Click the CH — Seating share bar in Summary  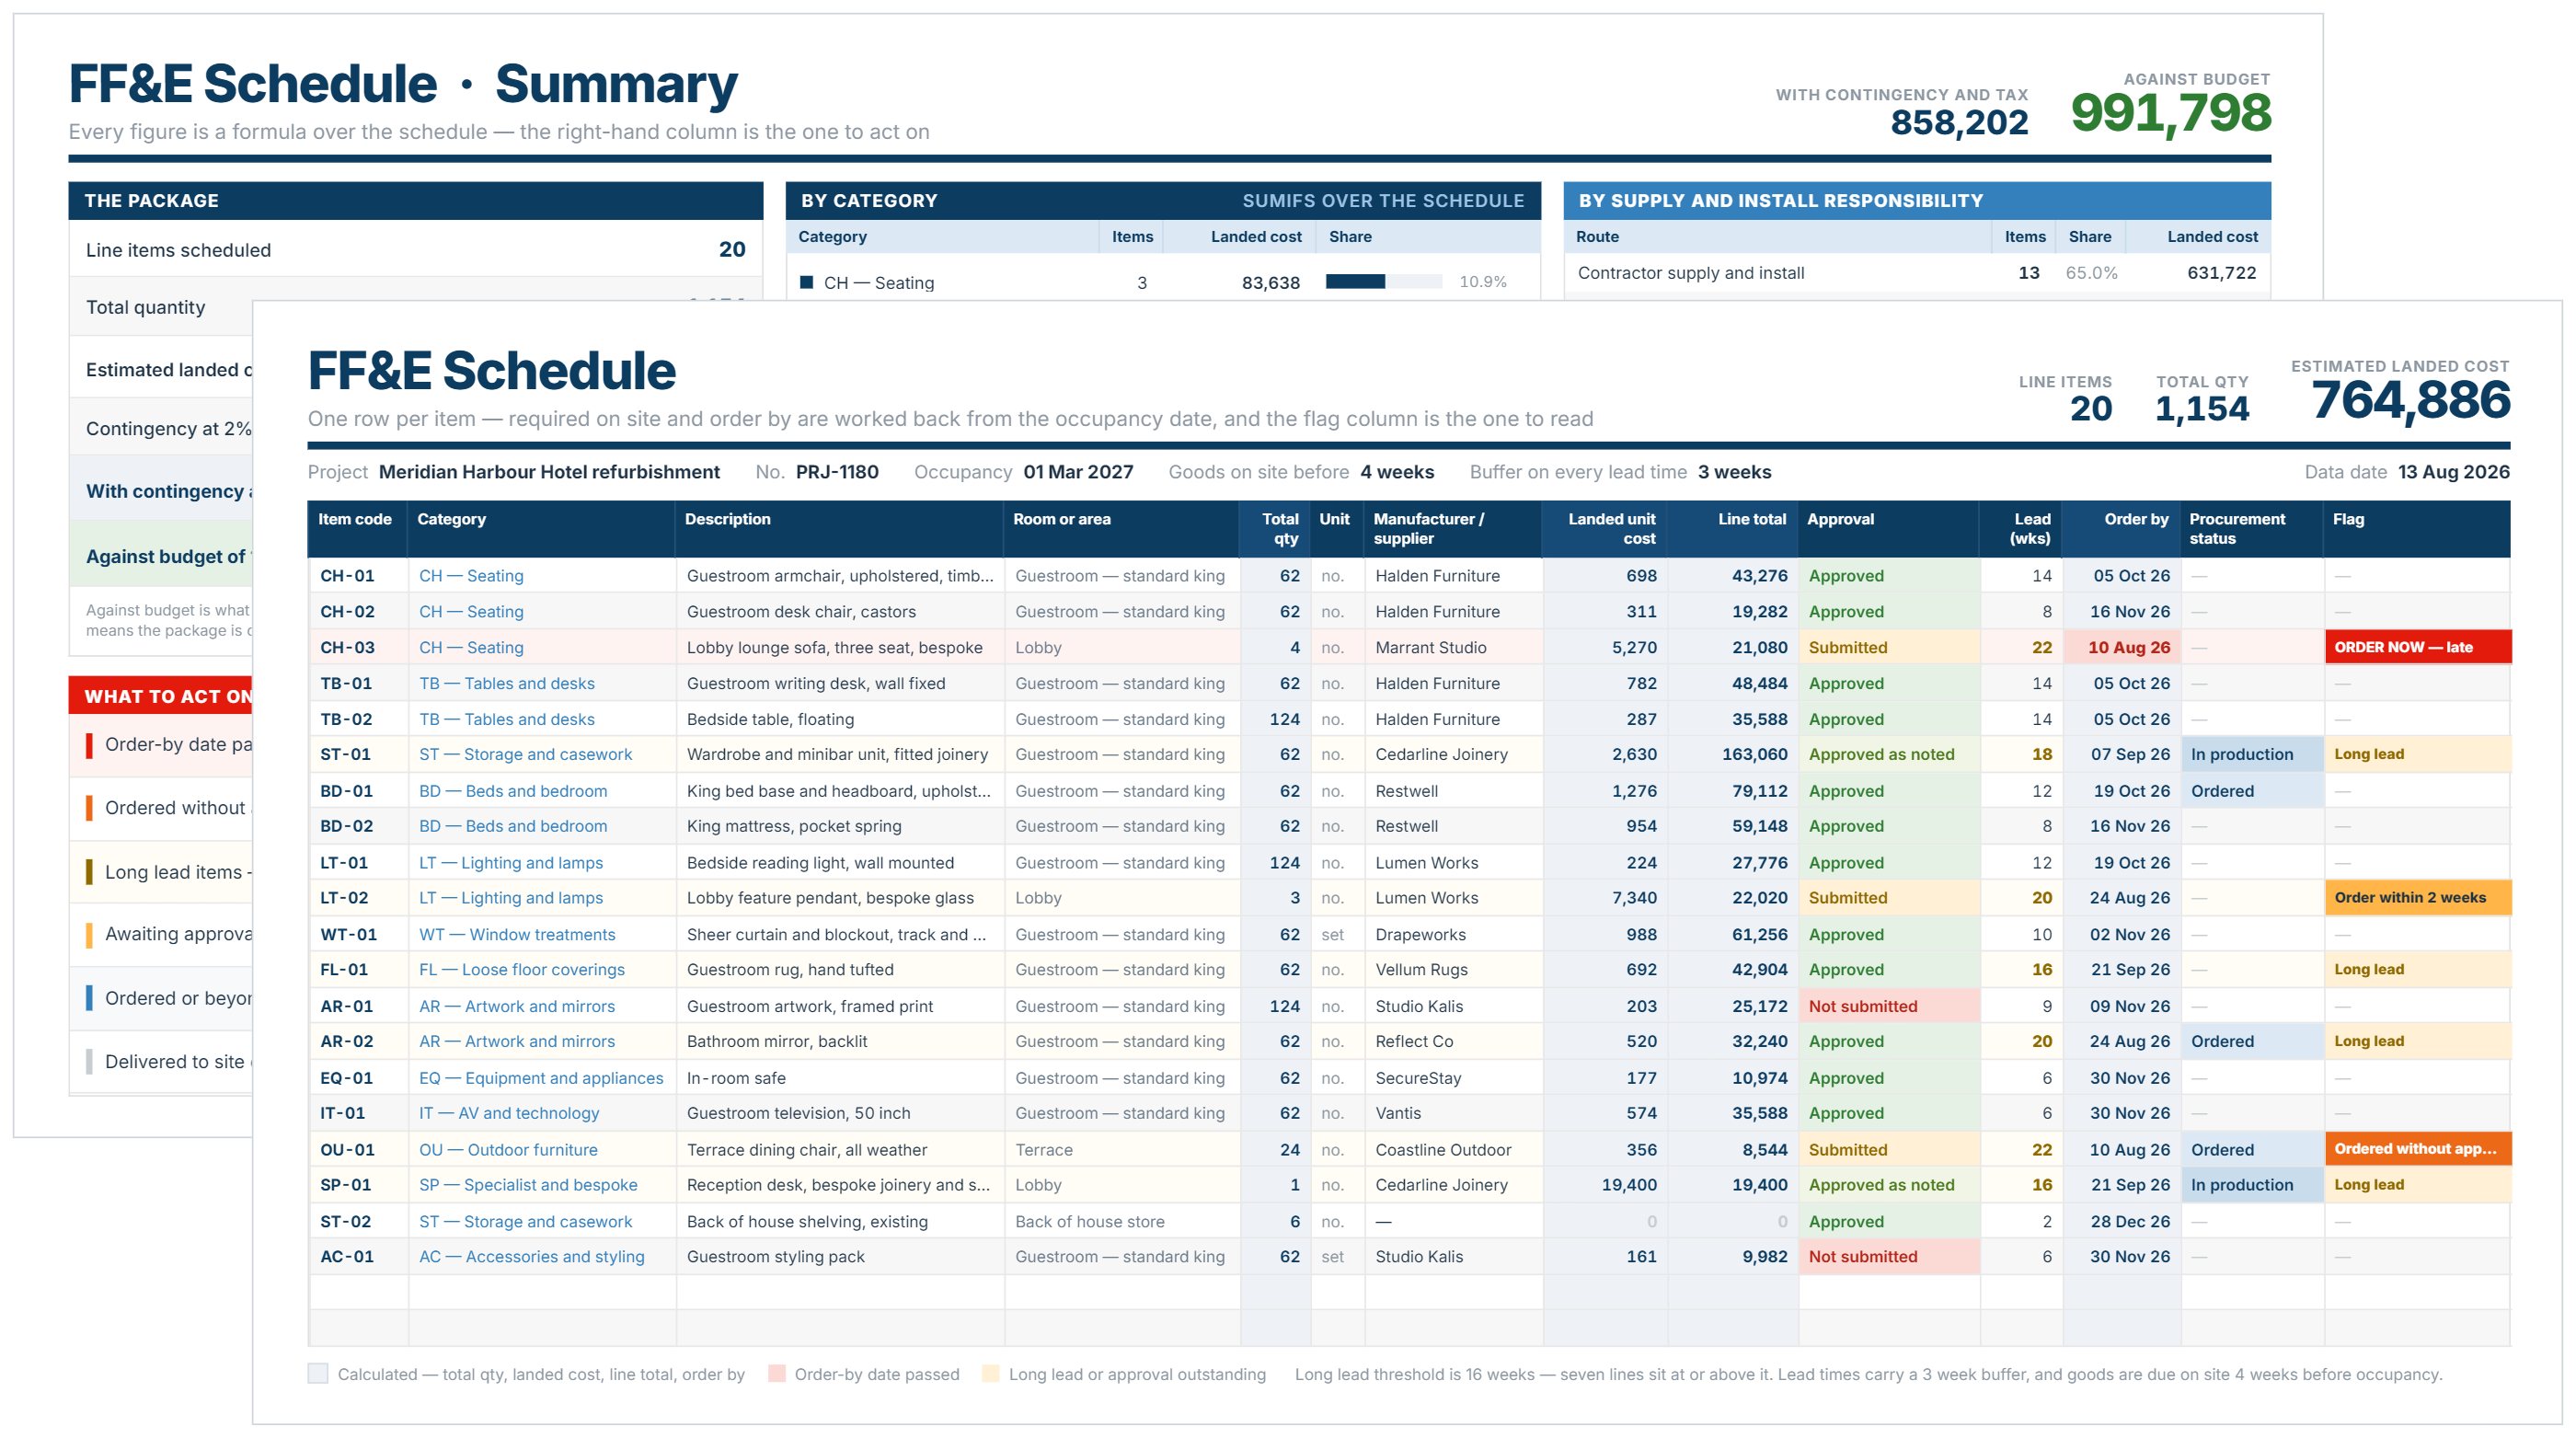coord(1383,282)
